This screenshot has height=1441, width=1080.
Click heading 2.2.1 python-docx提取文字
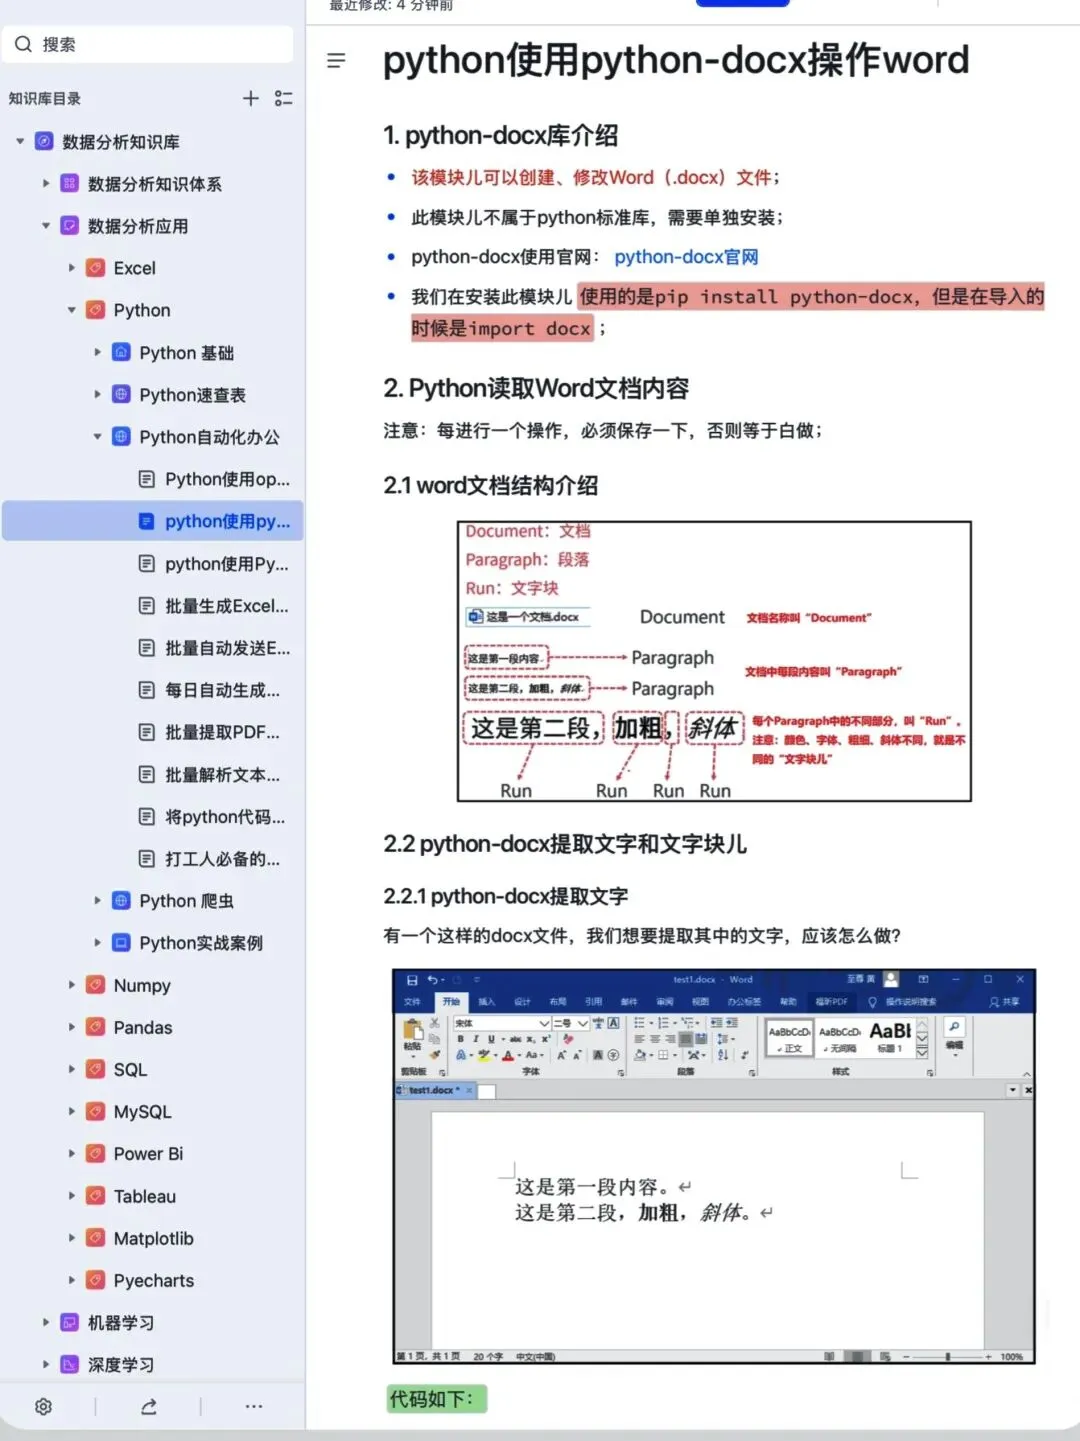[505, 896]
